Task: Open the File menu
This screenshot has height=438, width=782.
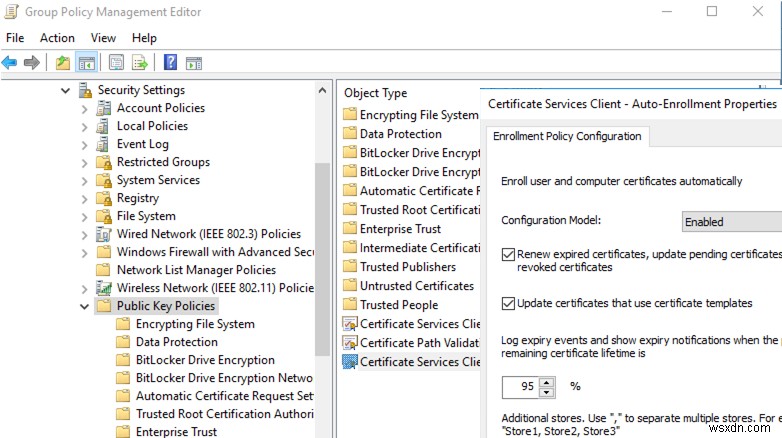Action: pos(15,38)
